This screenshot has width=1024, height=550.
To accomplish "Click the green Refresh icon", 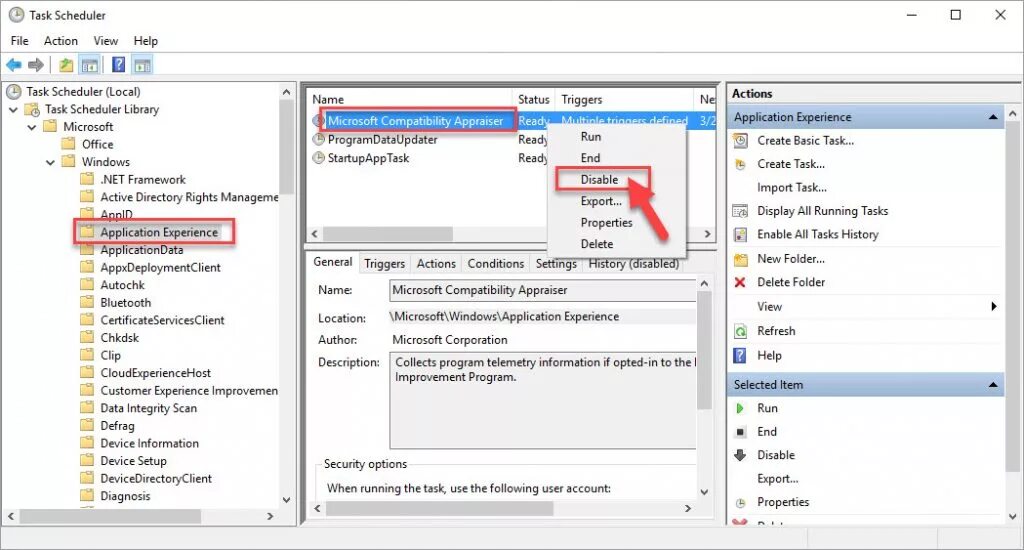I will click(x=740, y=331).
